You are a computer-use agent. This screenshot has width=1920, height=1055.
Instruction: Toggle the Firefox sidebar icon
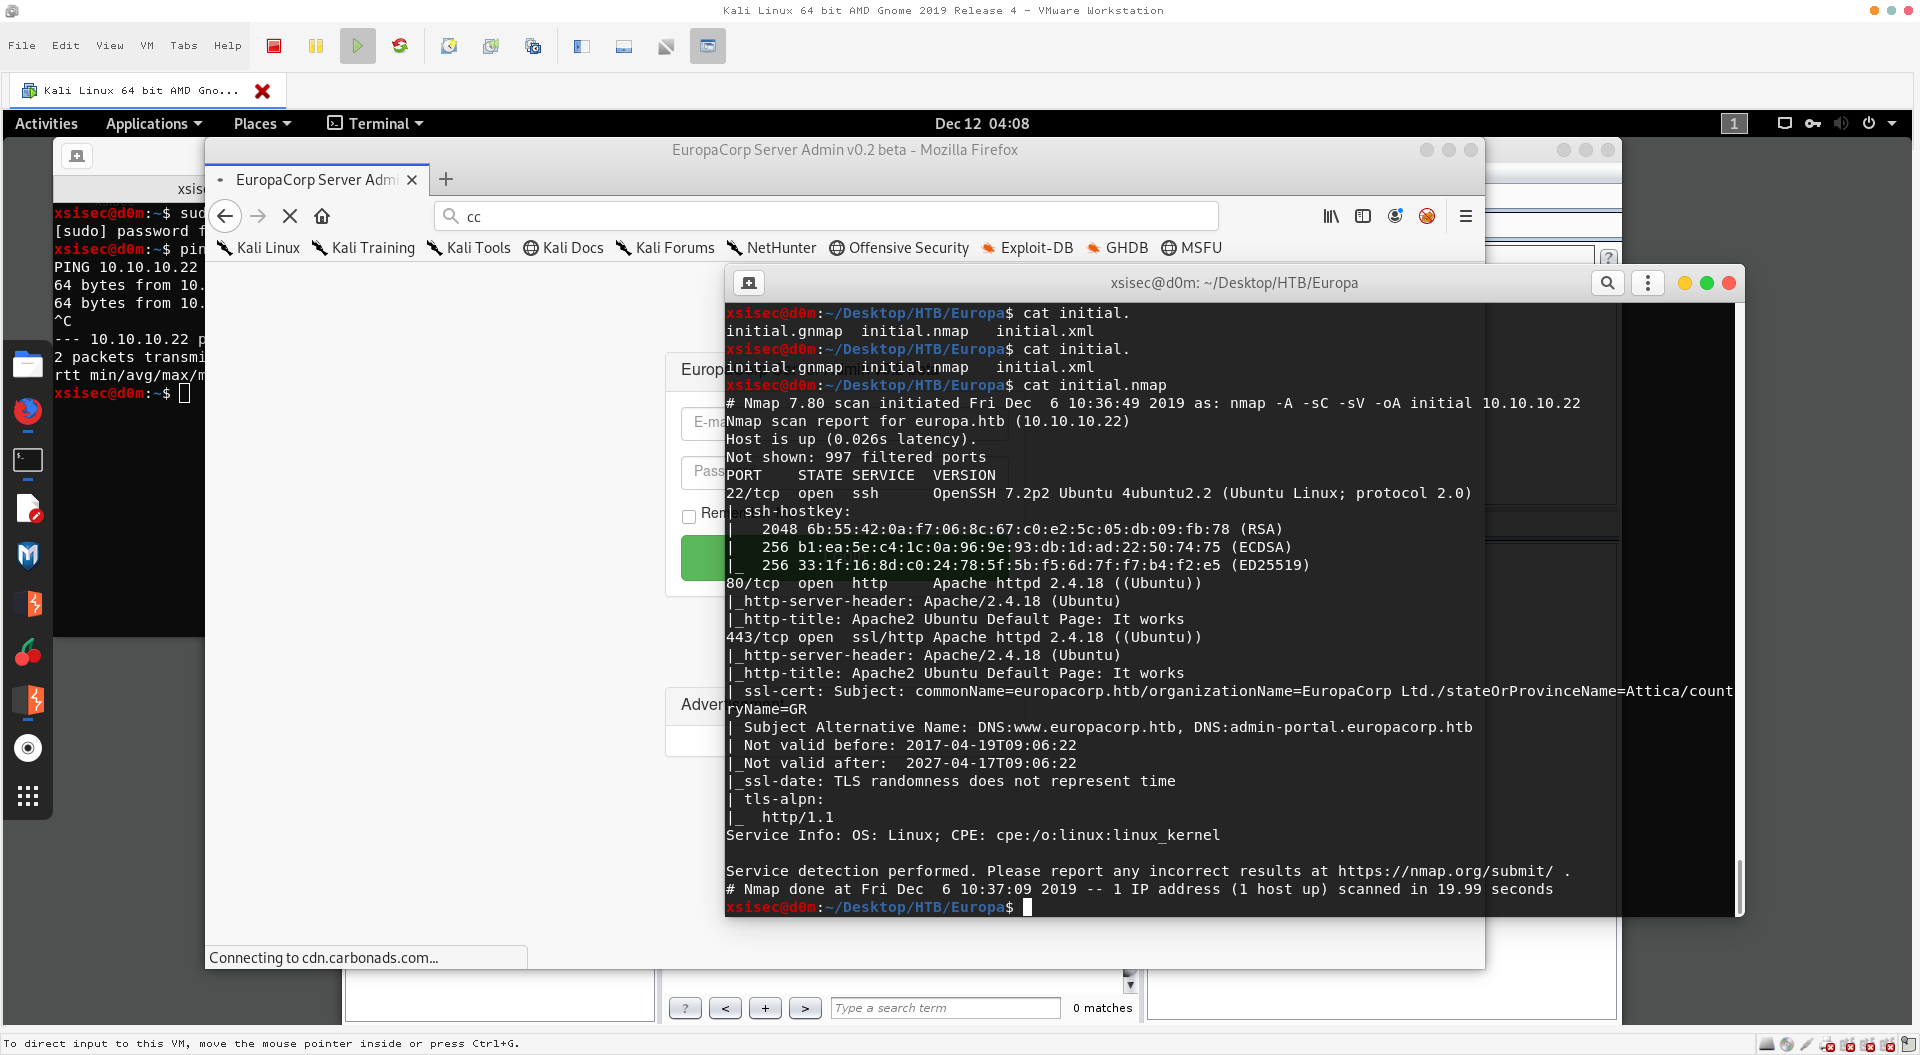tap(1363, 216)
